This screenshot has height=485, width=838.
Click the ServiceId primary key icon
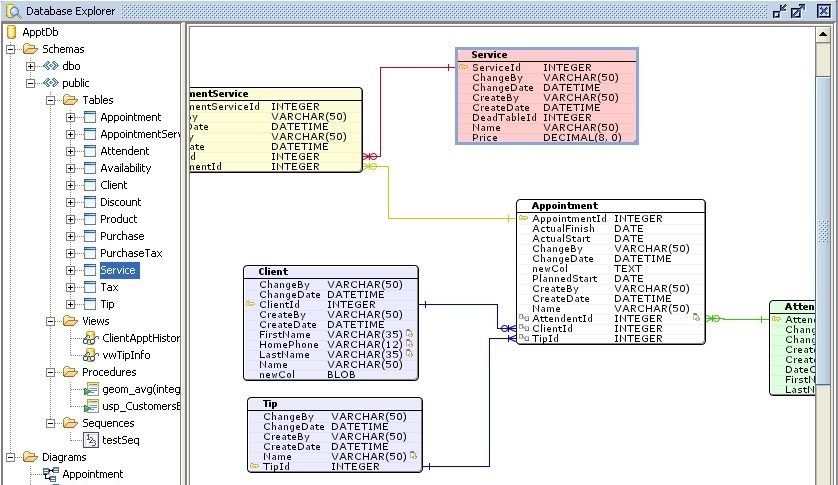tap(464, 67)
